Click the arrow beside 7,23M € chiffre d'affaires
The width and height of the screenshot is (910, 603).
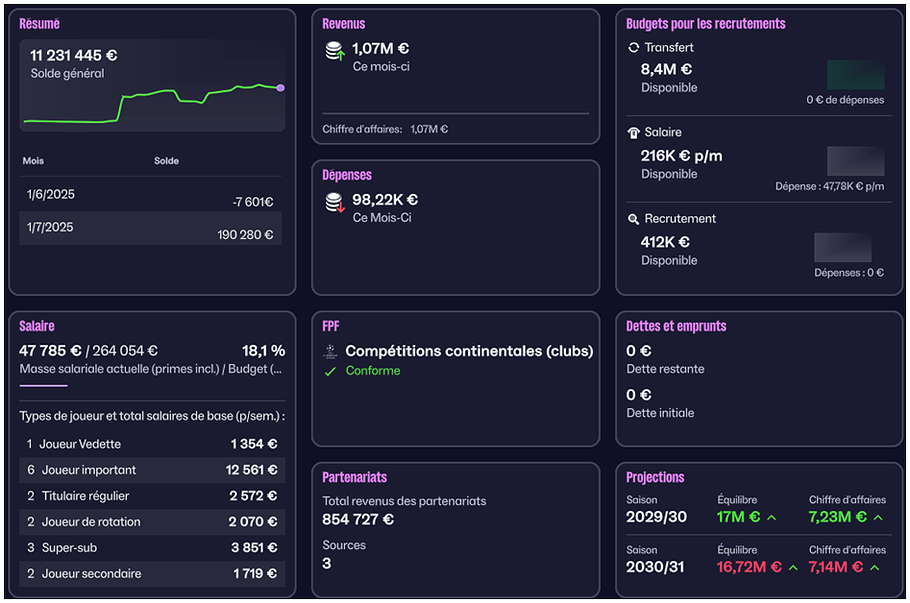(878, 518)
